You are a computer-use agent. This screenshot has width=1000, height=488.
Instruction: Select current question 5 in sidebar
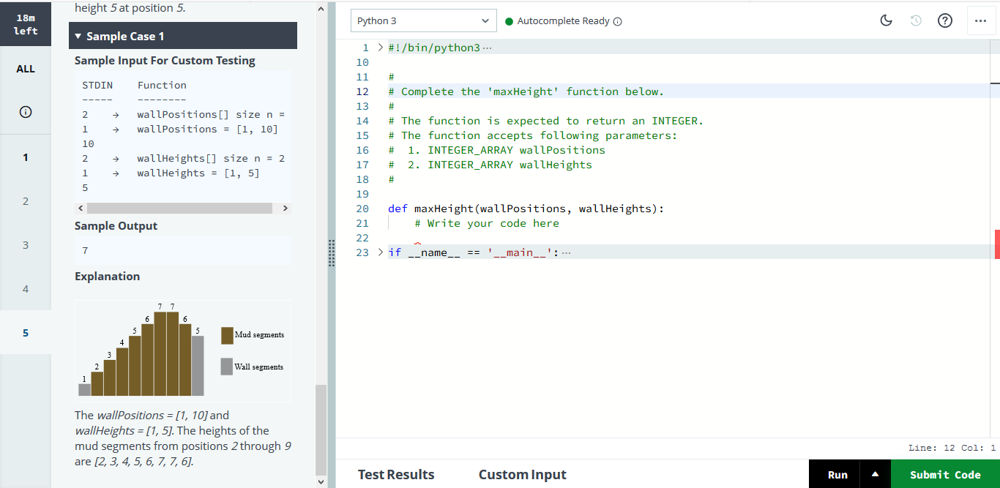[26, 332]
